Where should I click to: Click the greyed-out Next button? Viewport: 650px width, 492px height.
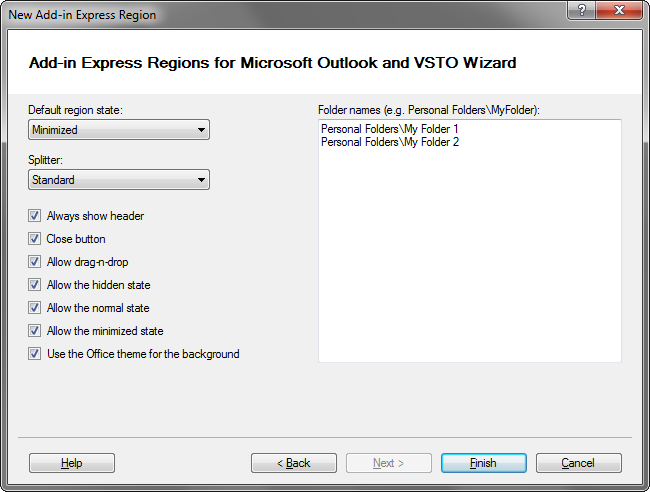click(x=388, y=463)
